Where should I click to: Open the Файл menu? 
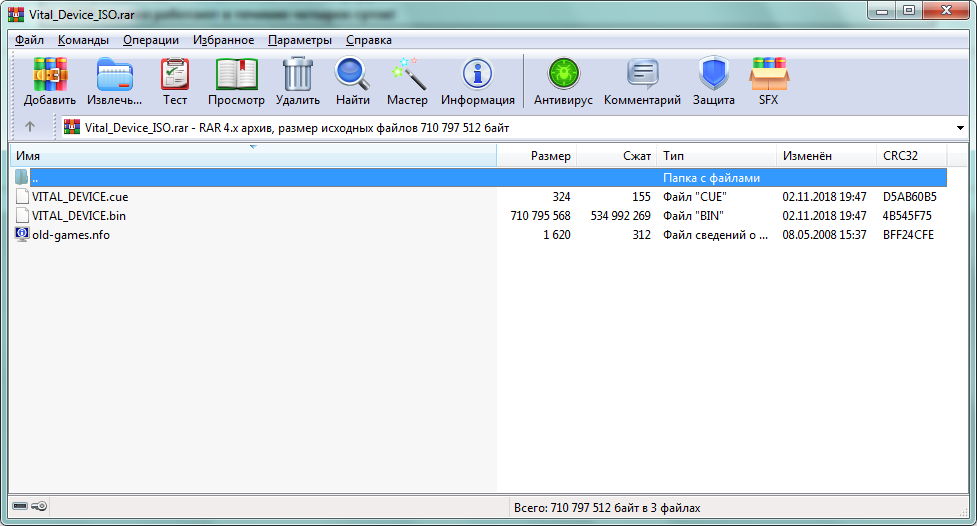coord(29,40)
